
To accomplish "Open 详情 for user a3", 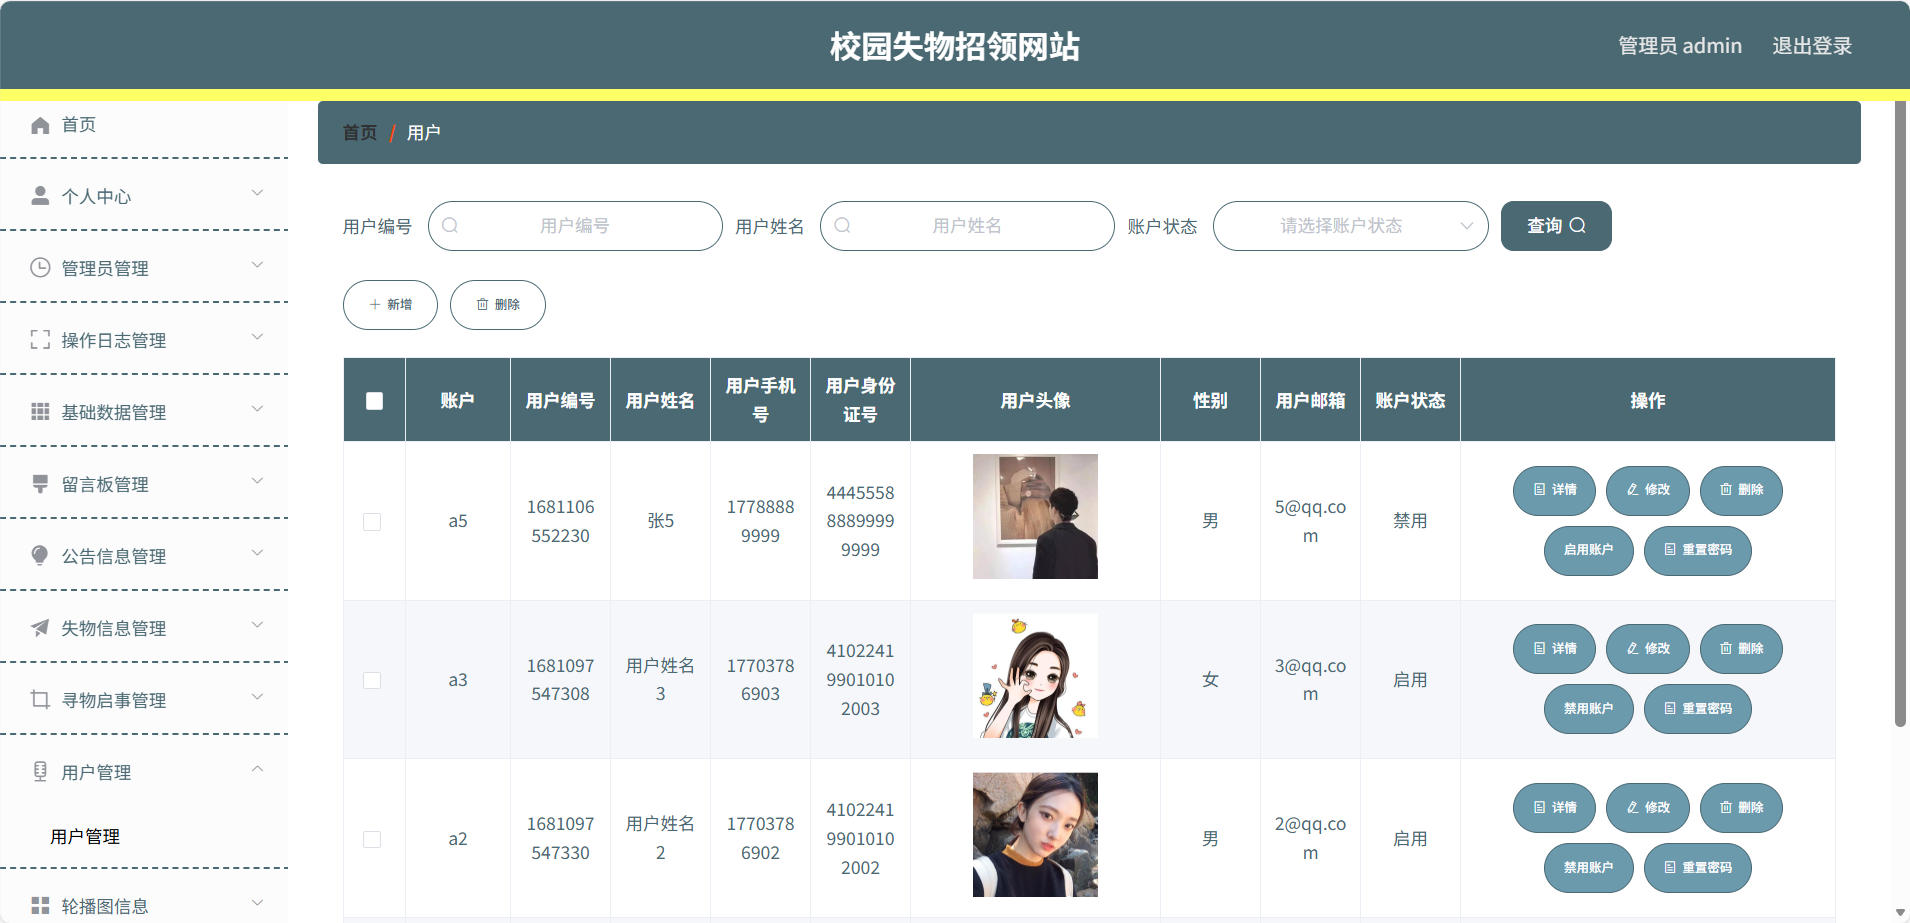I will (1554, 649).
